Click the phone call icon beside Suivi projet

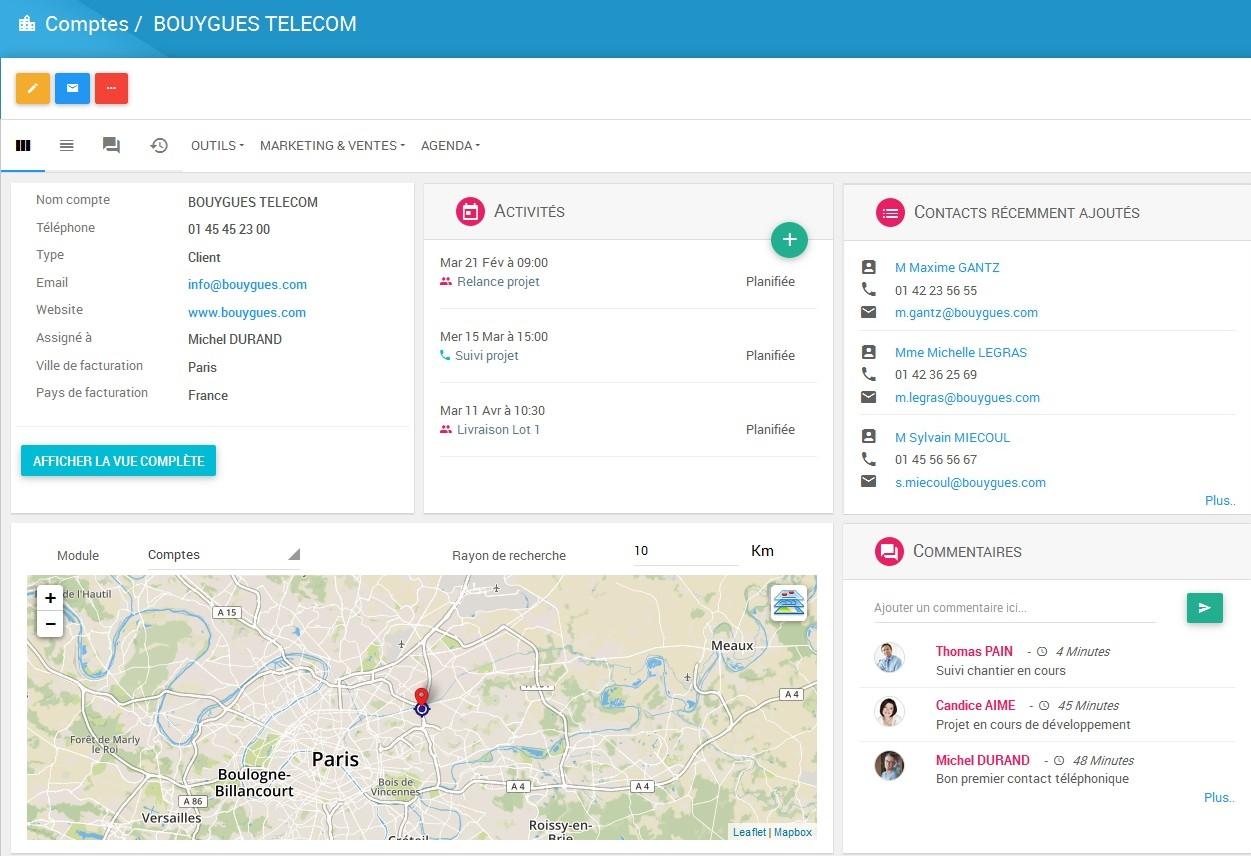pyautogui.click(x=445, y=355)
